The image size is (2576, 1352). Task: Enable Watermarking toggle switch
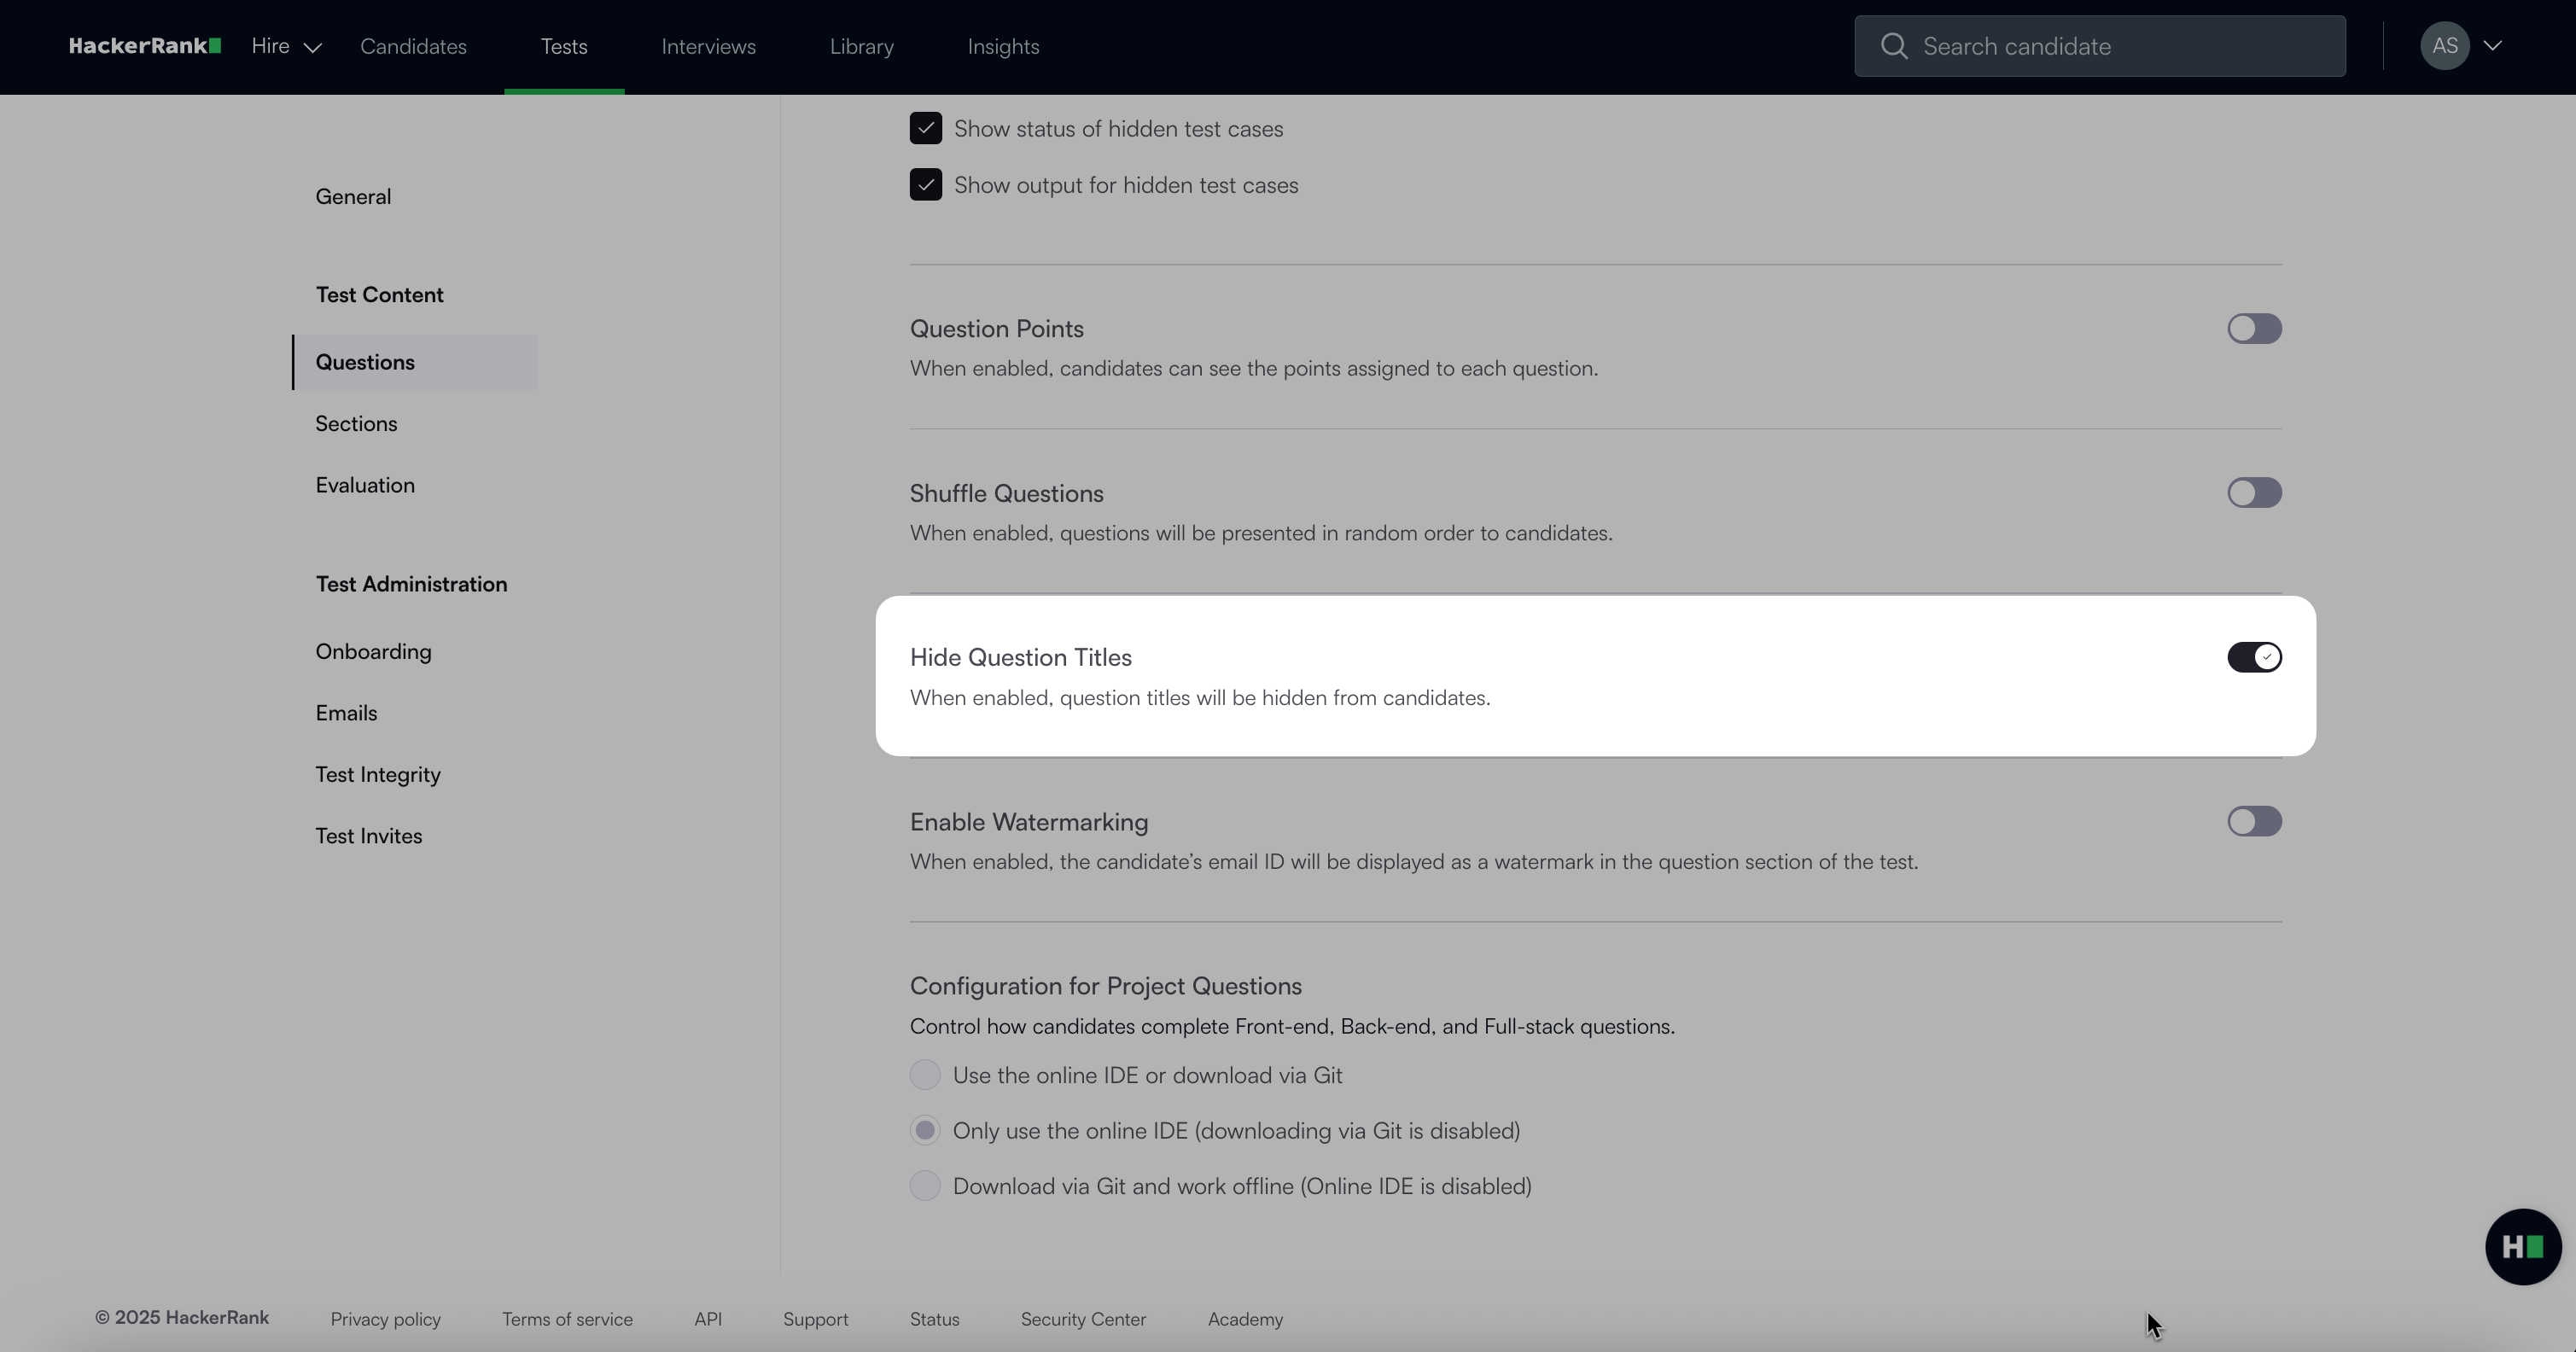pos(2253,821)
